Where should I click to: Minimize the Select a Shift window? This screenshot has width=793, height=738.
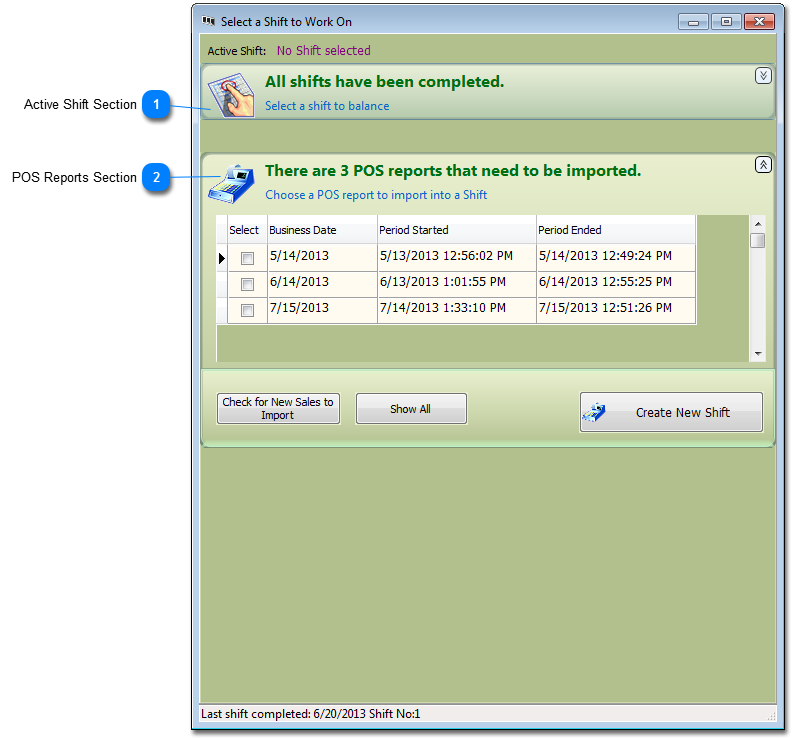pos(694,21)
